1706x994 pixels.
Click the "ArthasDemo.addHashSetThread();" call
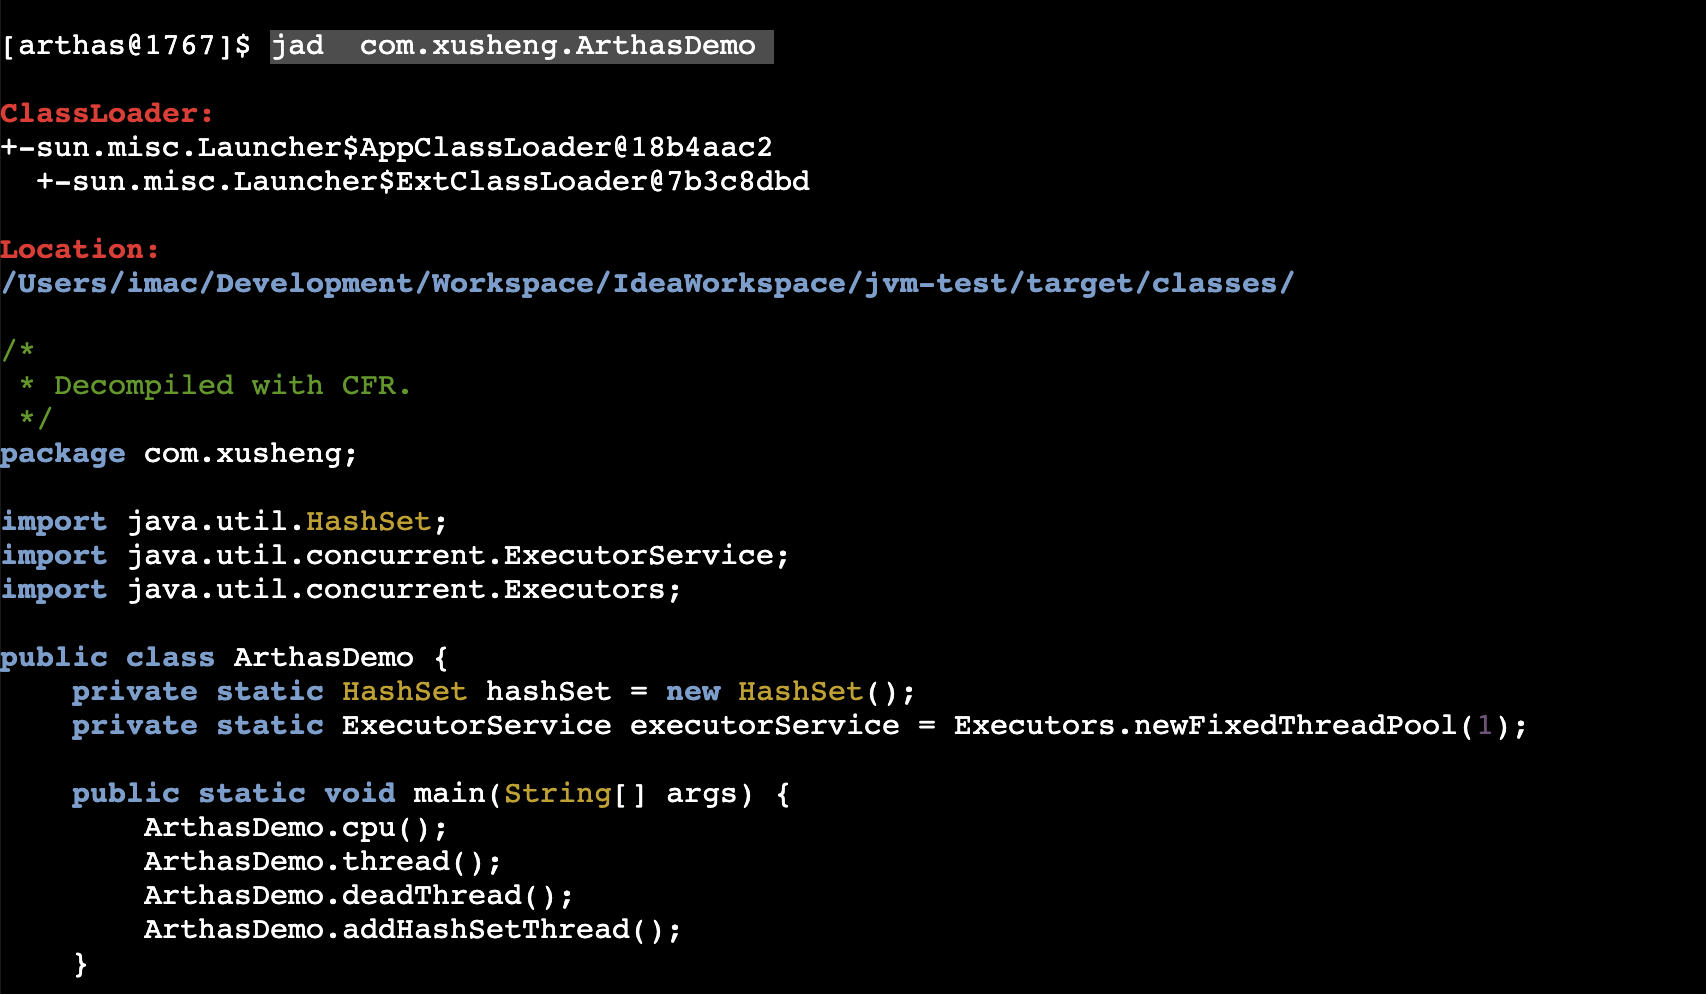(413, 930)
